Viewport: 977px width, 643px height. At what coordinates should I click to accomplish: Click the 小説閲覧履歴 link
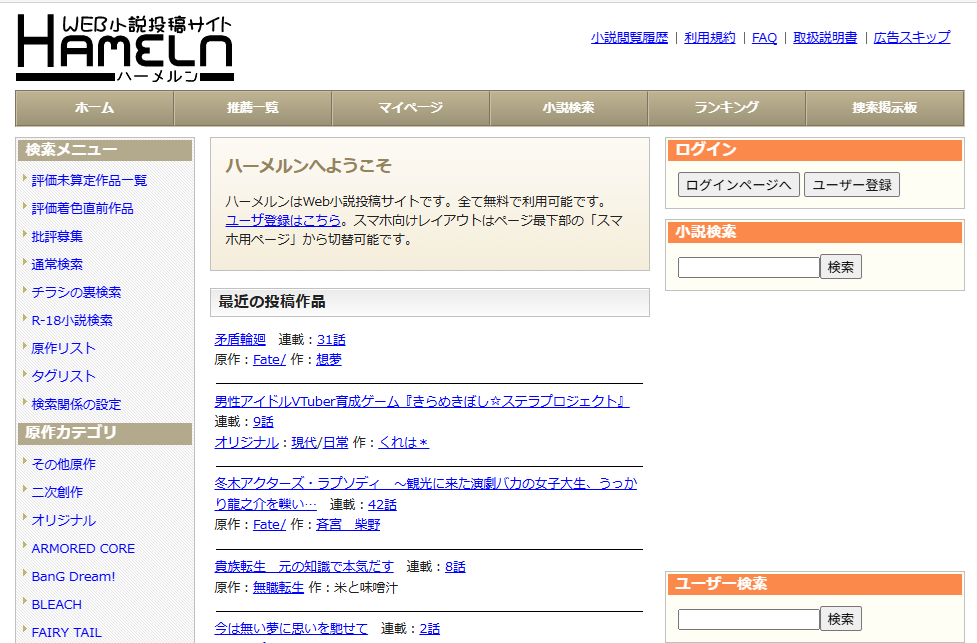coord(628,38)
